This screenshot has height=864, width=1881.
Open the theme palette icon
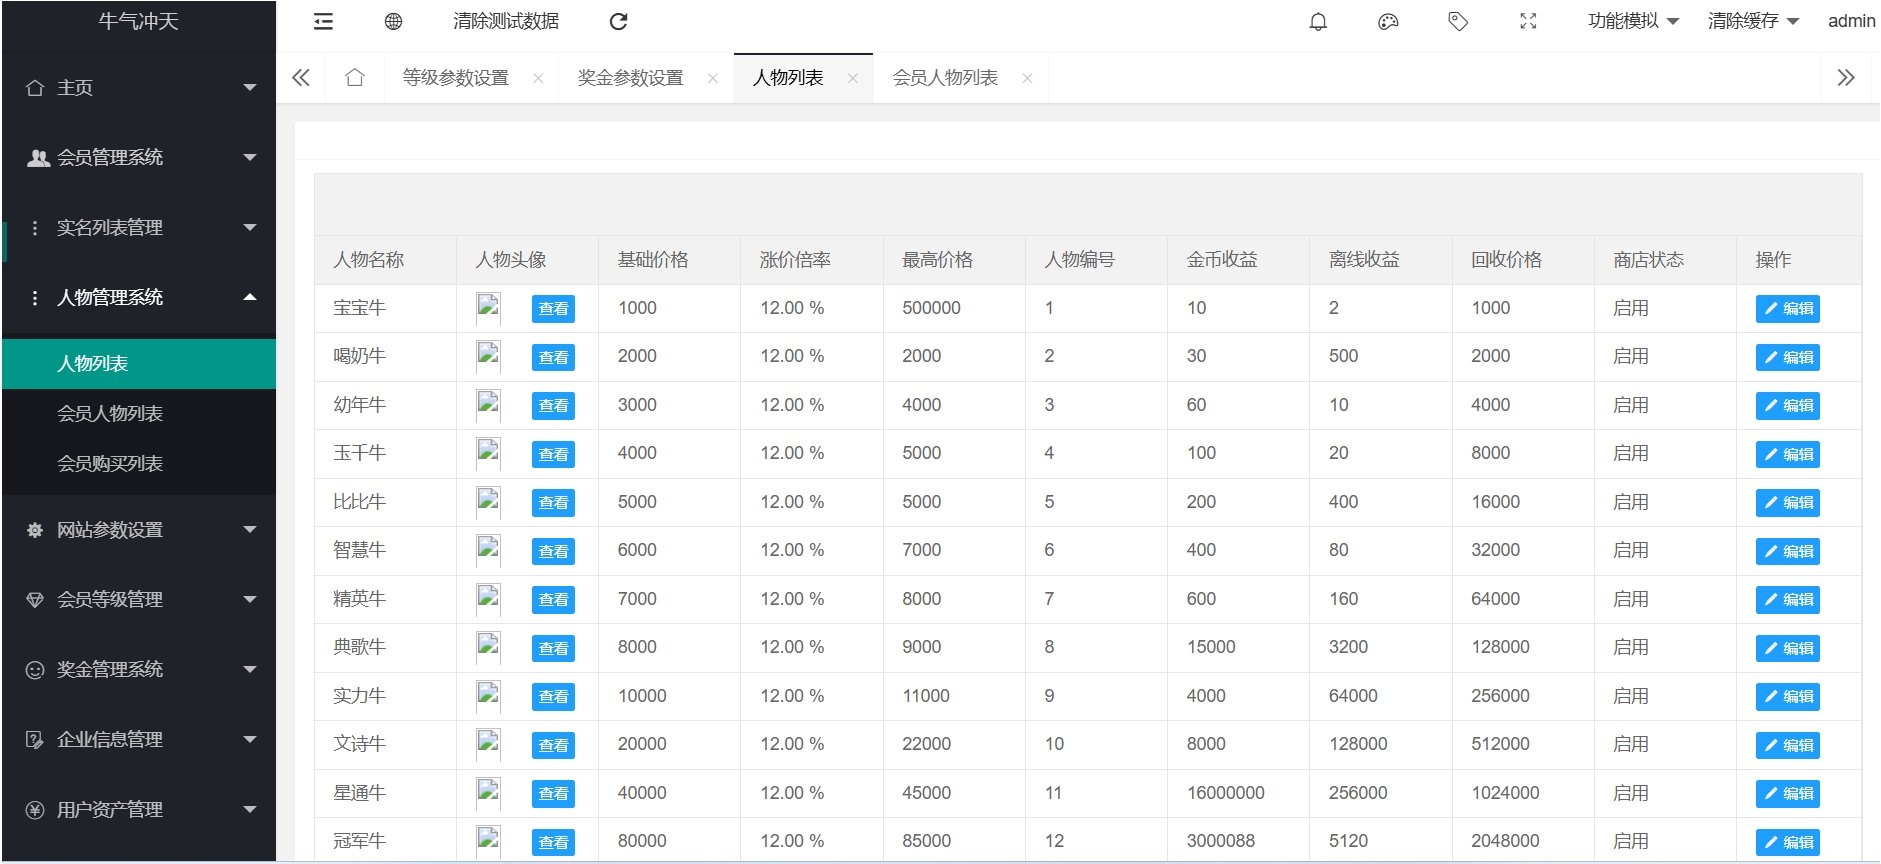(x=1388, y=21)
